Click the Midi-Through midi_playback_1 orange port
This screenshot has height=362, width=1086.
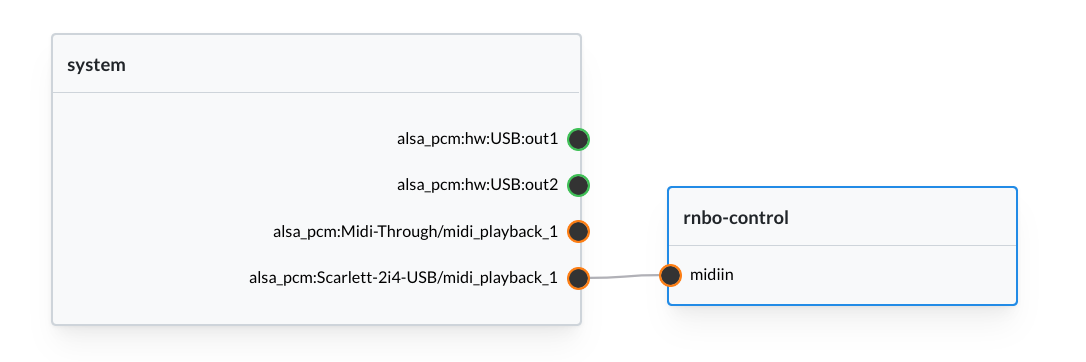pos(578,231)
